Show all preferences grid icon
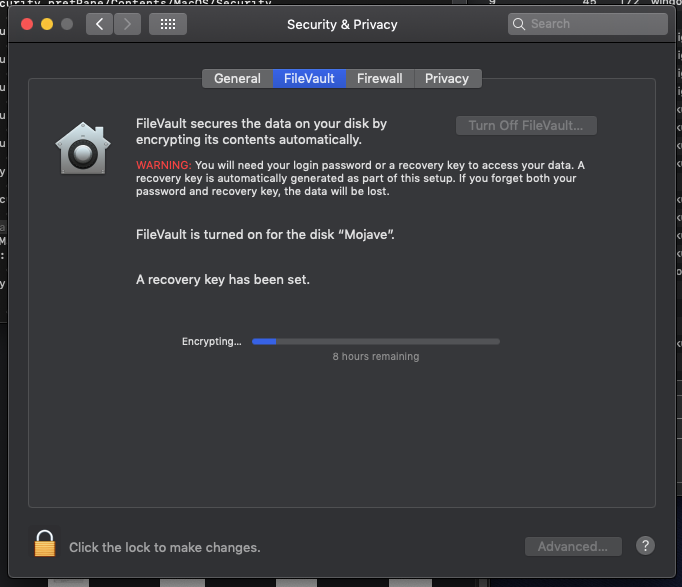682x587 pixels. [x=168, y=24]
